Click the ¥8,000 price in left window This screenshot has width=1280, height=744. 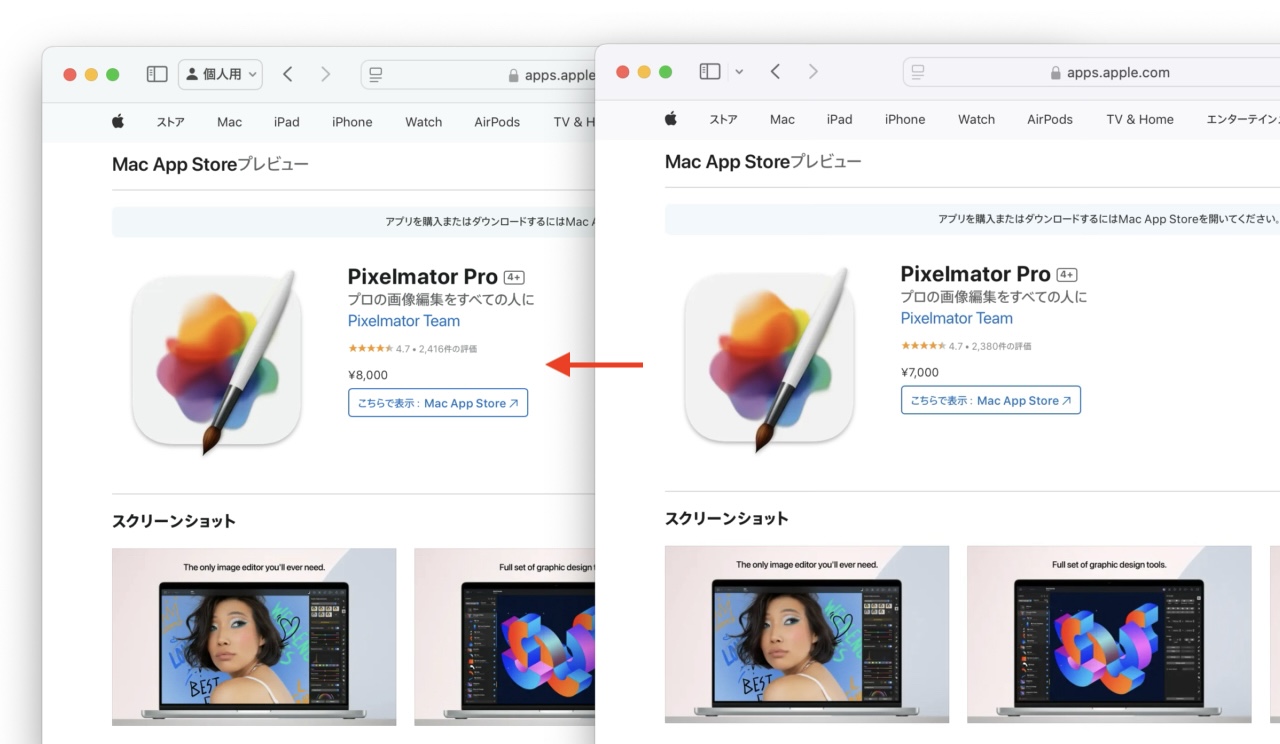coord(368,375)
